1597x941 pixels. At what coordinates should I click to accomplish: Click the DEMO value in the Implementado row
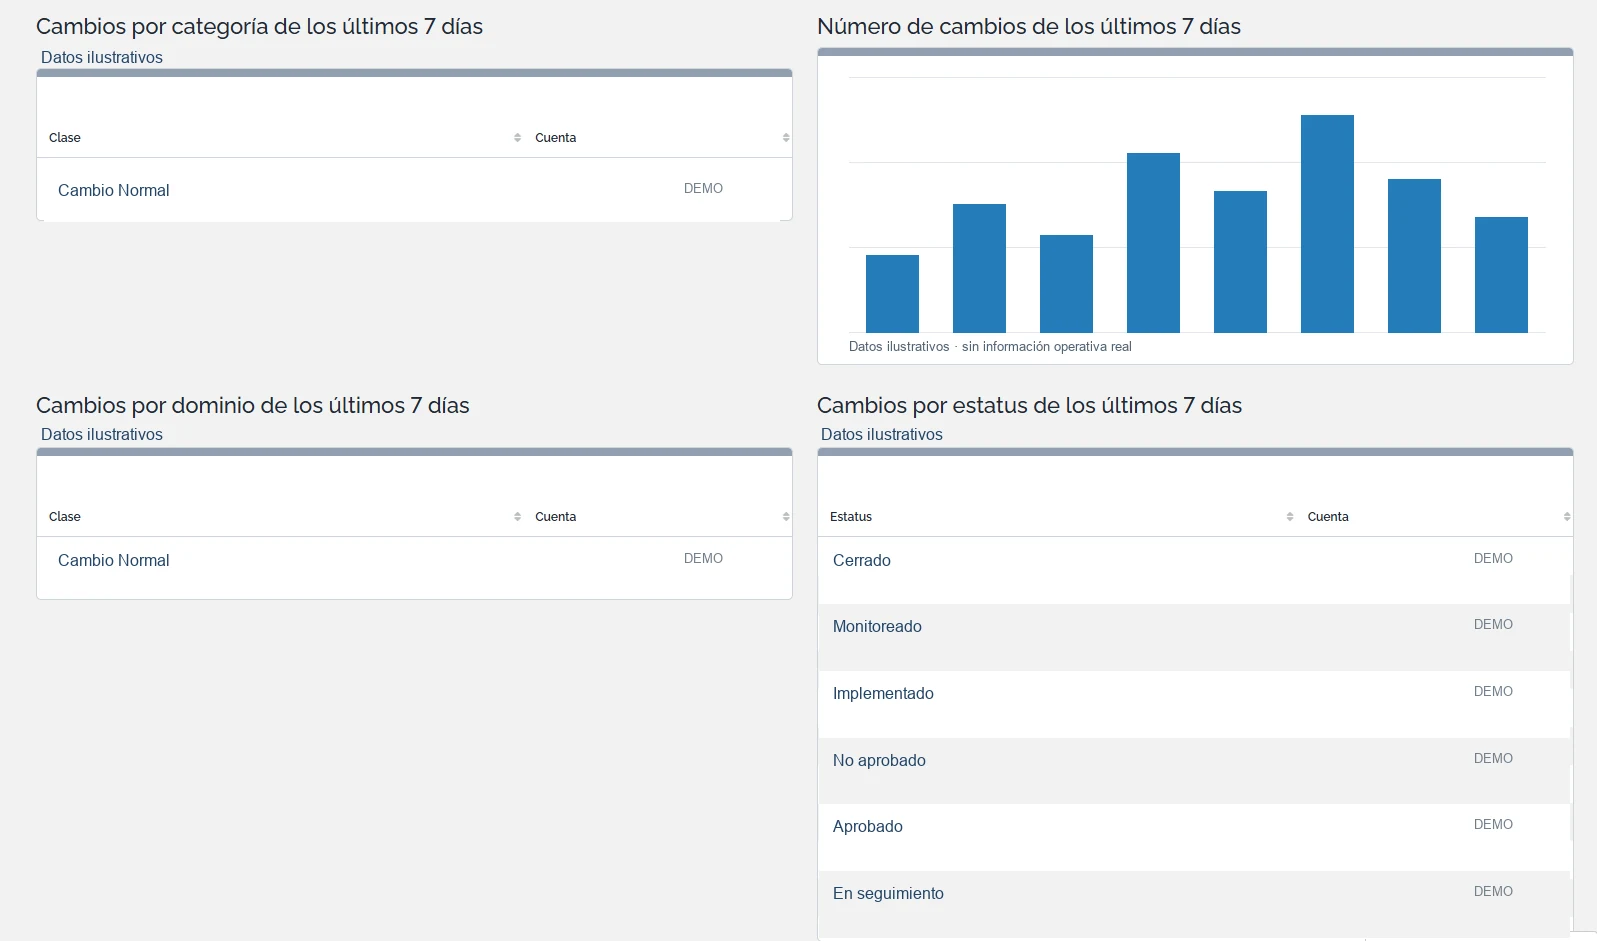click(x=1493, y=691)
